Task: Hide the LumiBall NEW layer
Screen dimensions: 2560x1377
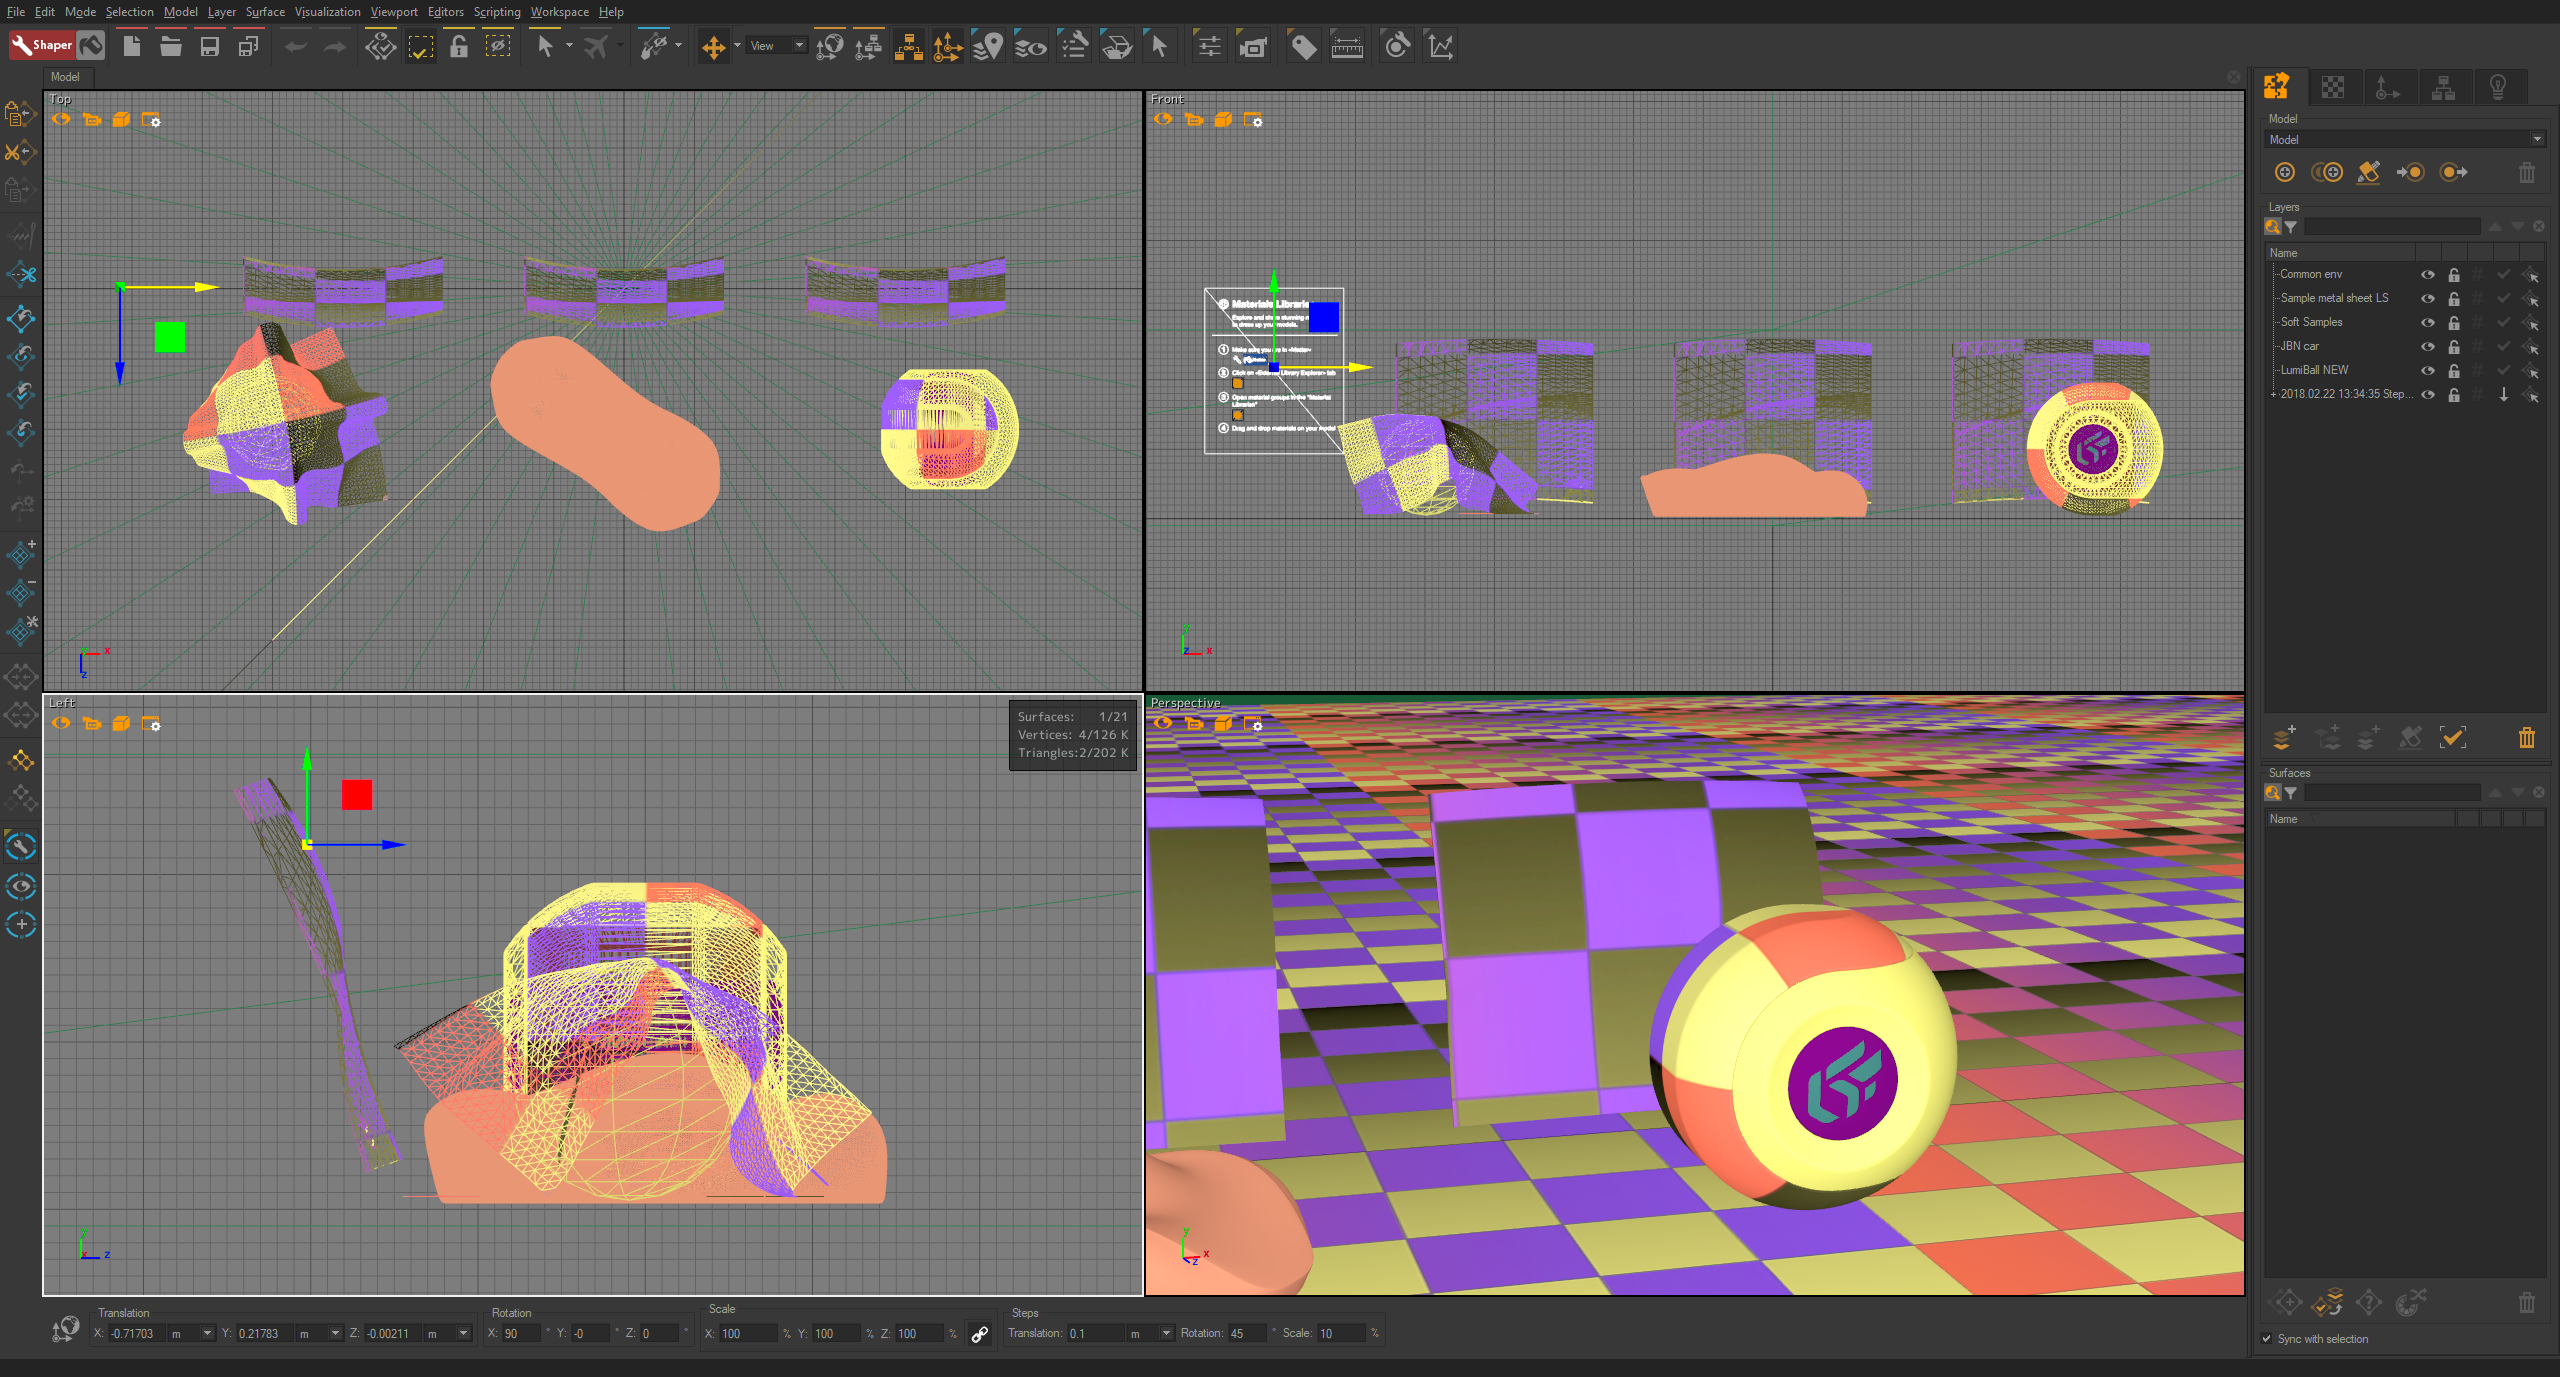Action: point(2427,370)
